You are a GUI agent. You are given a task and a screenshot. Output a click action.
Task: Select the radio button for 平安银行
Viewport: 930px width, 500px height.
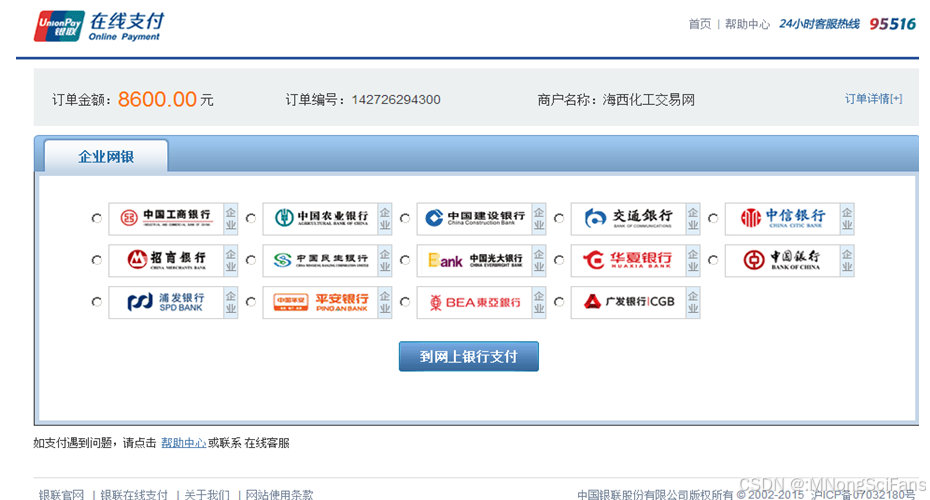pyautogui.click(x=251, y=302)
